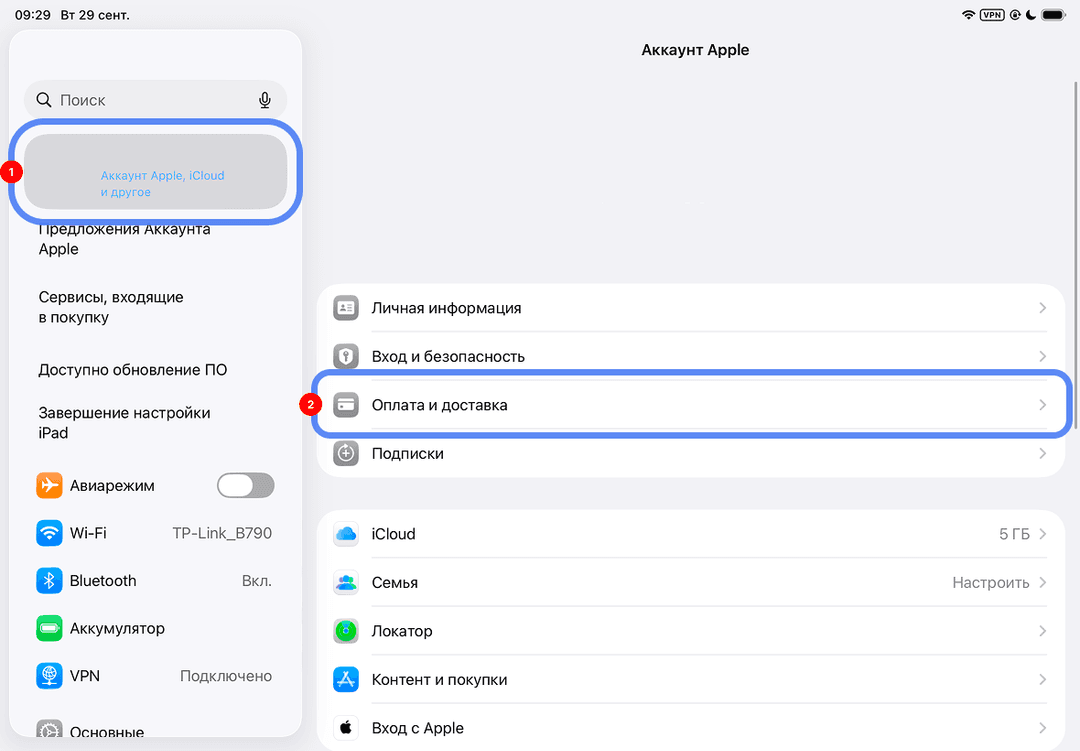
Task: Open the Личная информация row label
Action: pyautogui.click(x=446, y=308)
